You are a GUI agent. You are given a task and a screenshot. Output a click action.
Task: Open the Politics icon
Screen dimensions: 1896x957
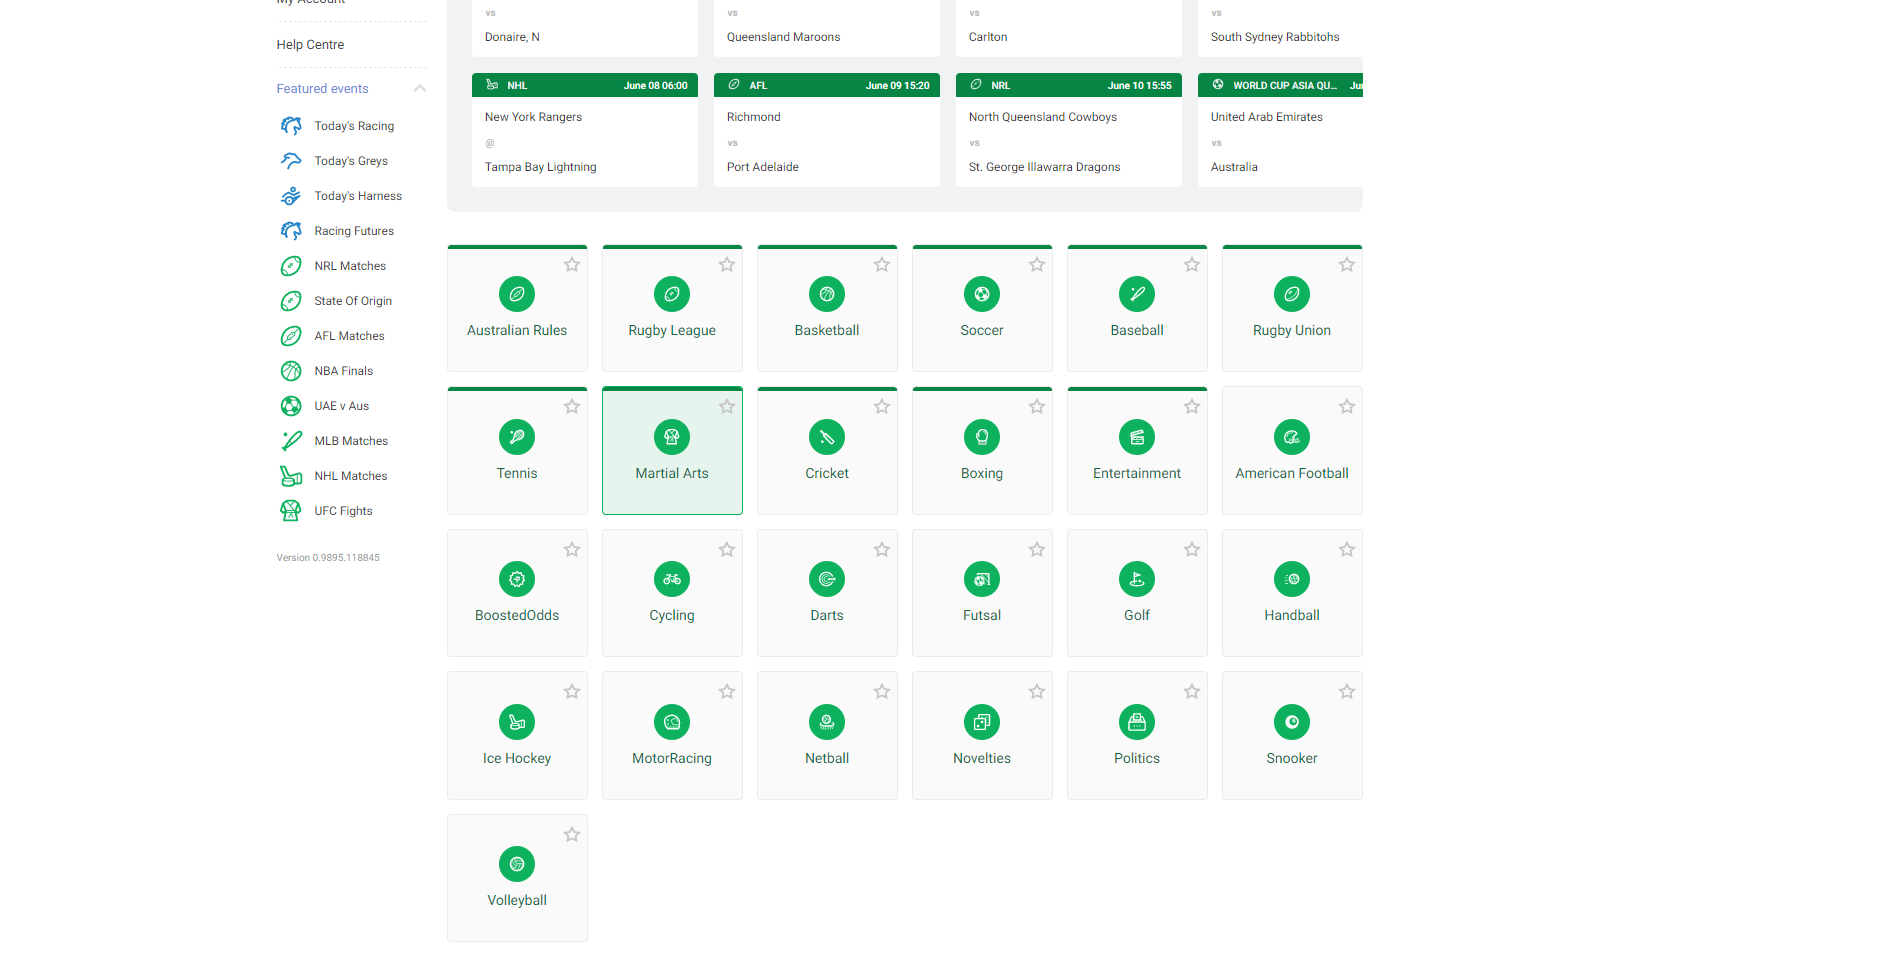(1137, 722)
